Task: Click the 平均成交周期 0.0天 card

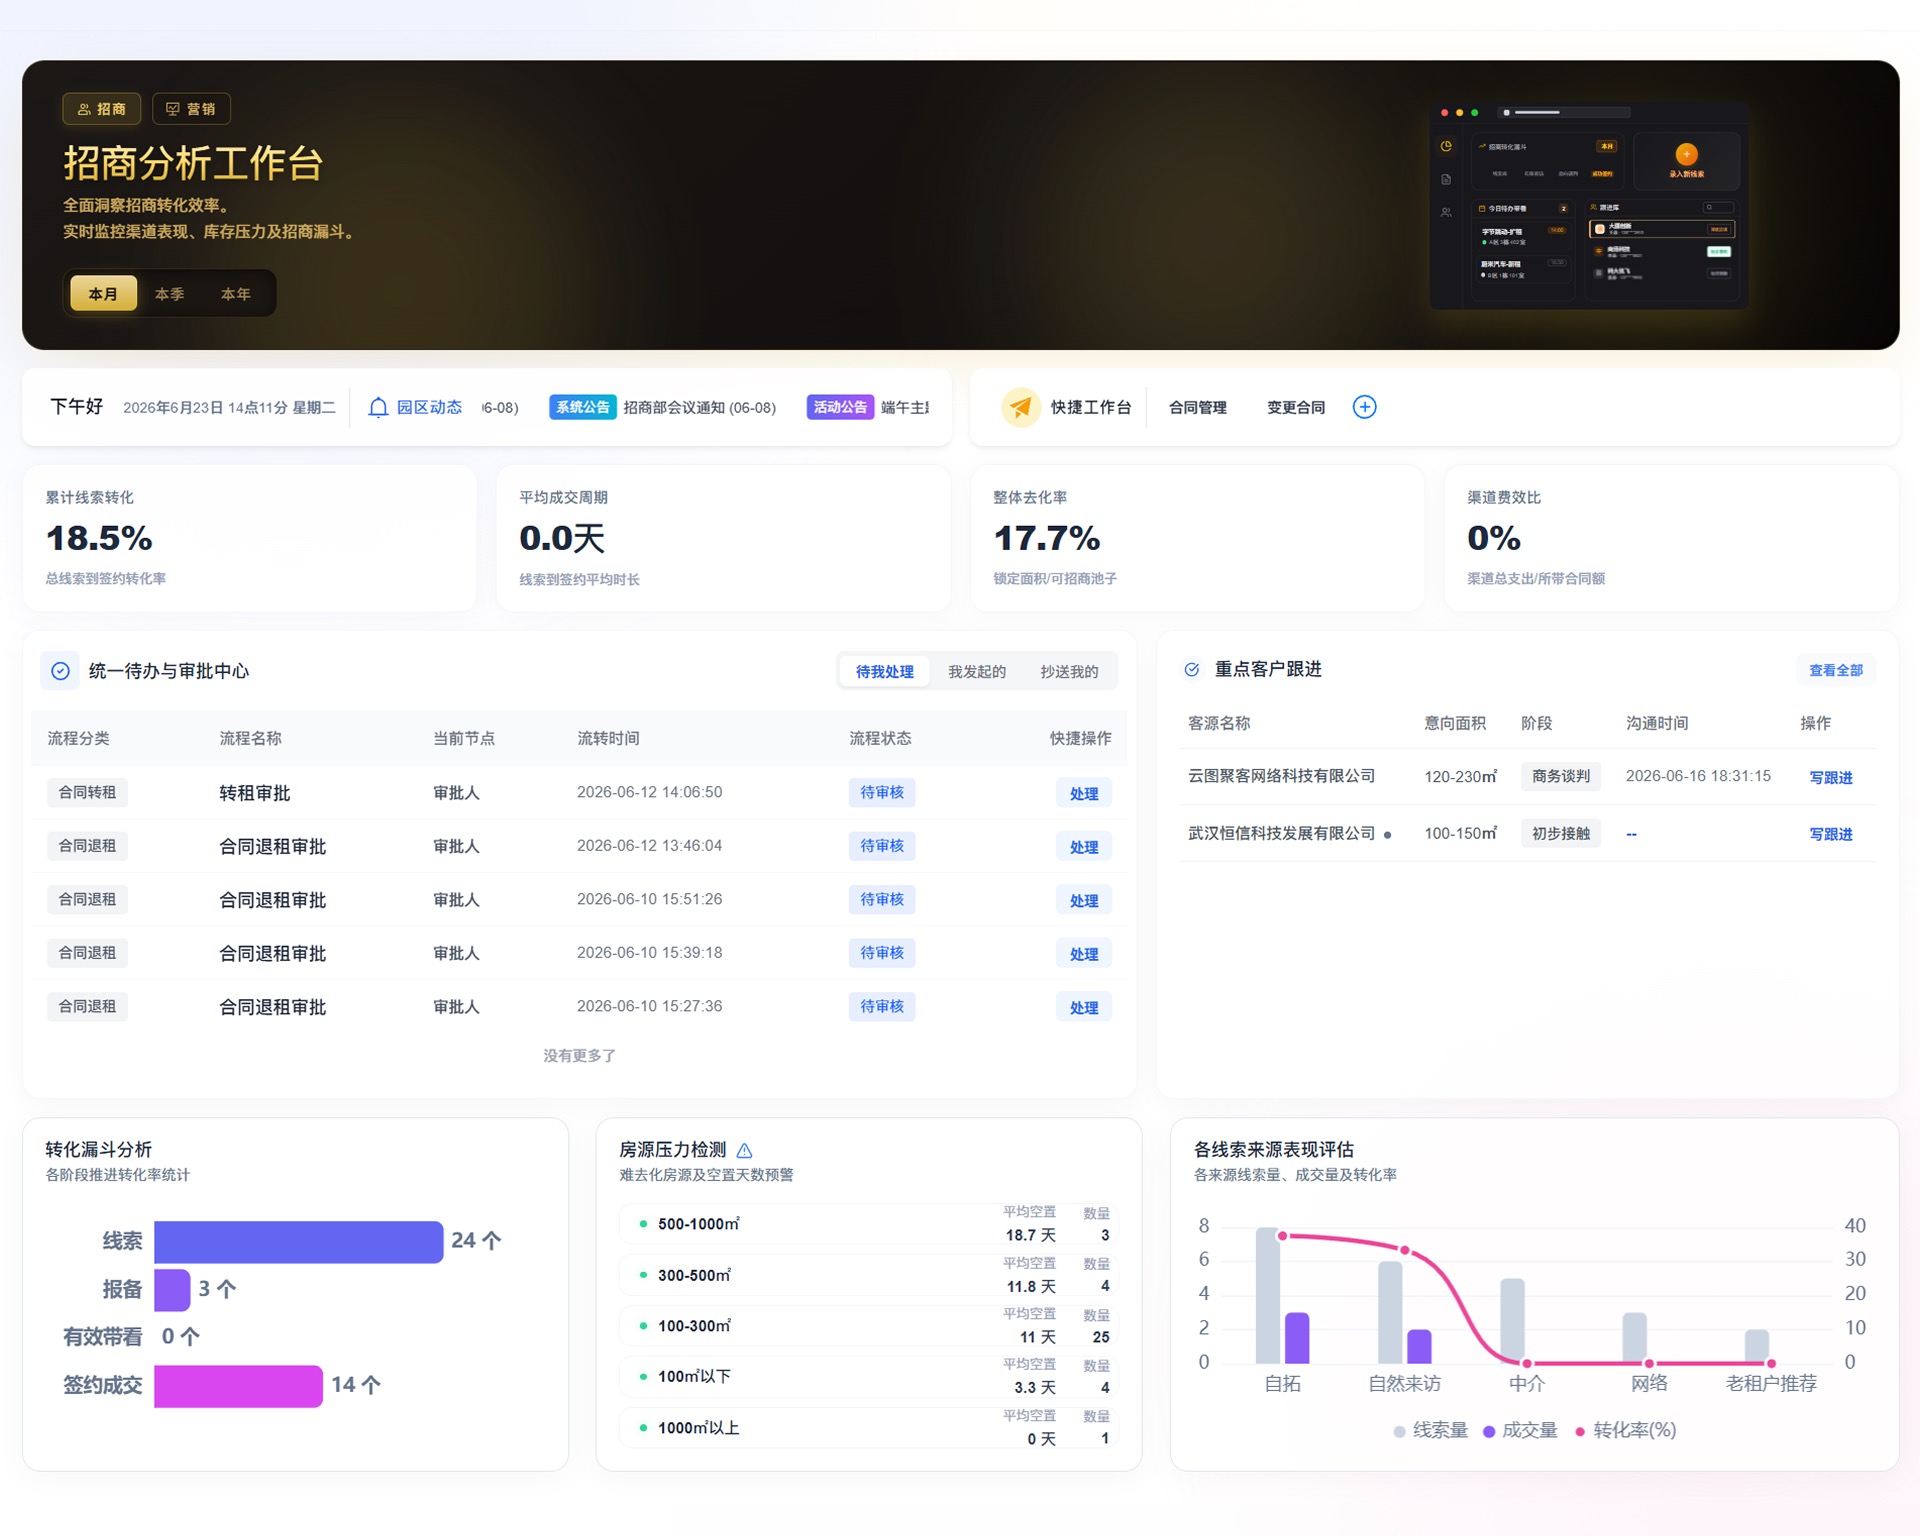Action: click(x=723, y=538)
